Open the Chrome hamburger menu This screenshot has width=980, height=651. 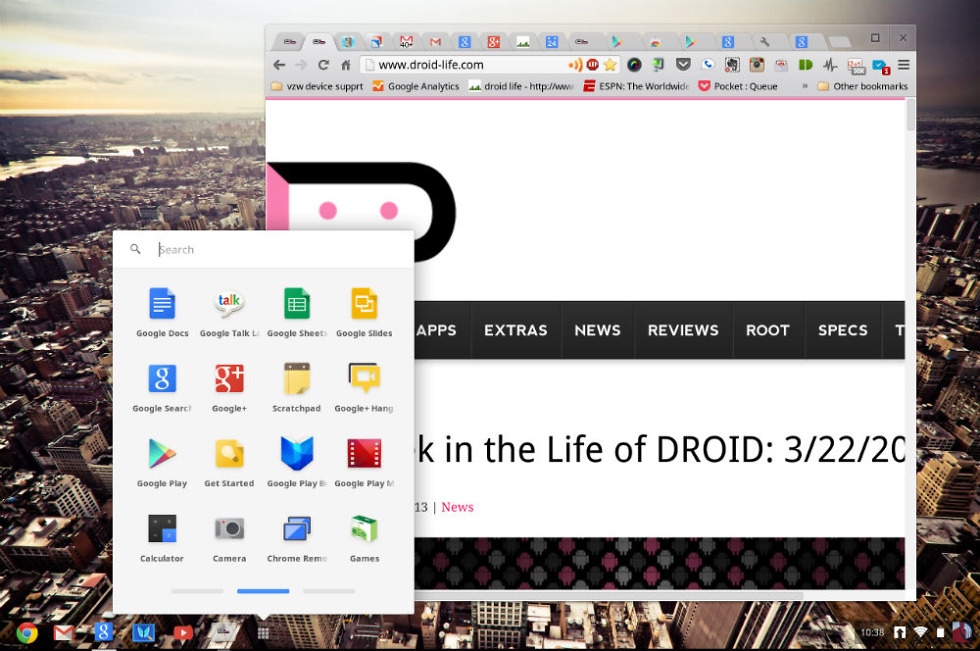pos(903,65)
